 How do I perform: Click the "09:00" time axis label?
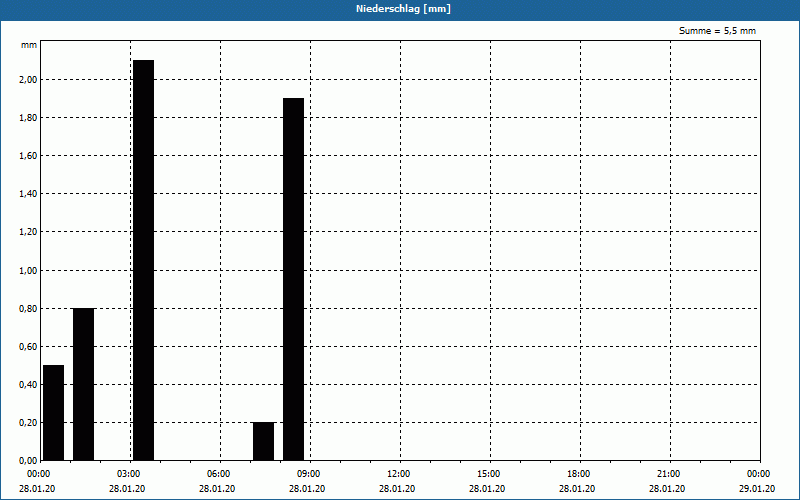[309, 474]
